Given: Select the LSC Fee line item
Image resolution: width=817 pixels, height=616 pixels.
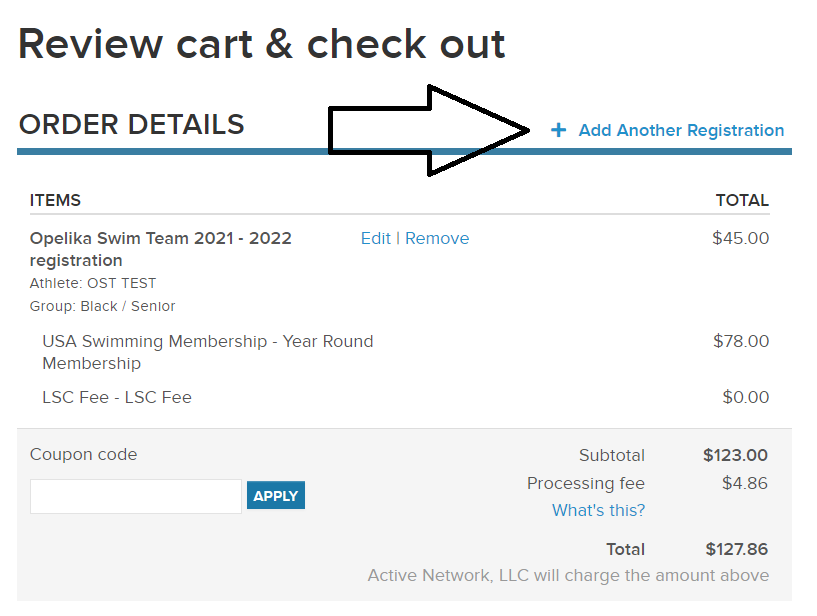Looking at the screenshot, I should click(x=117, y=397).
